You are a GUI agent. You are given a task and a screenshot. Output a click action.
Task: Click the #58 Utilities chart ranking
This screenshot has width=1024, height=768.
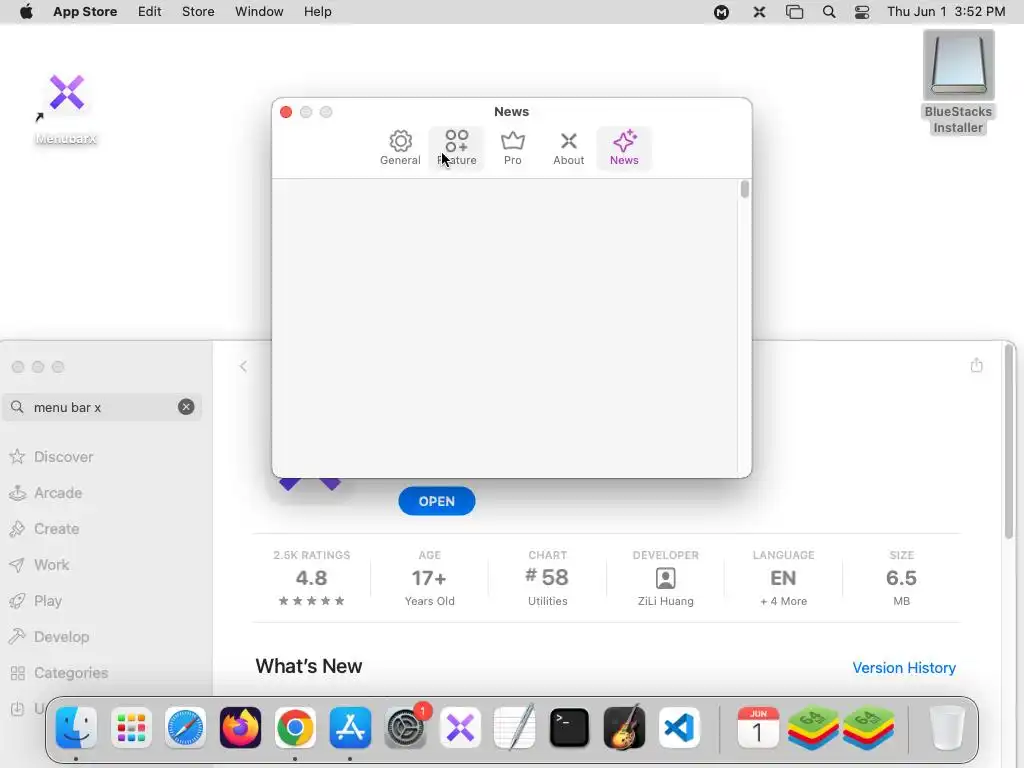[547, 578]
